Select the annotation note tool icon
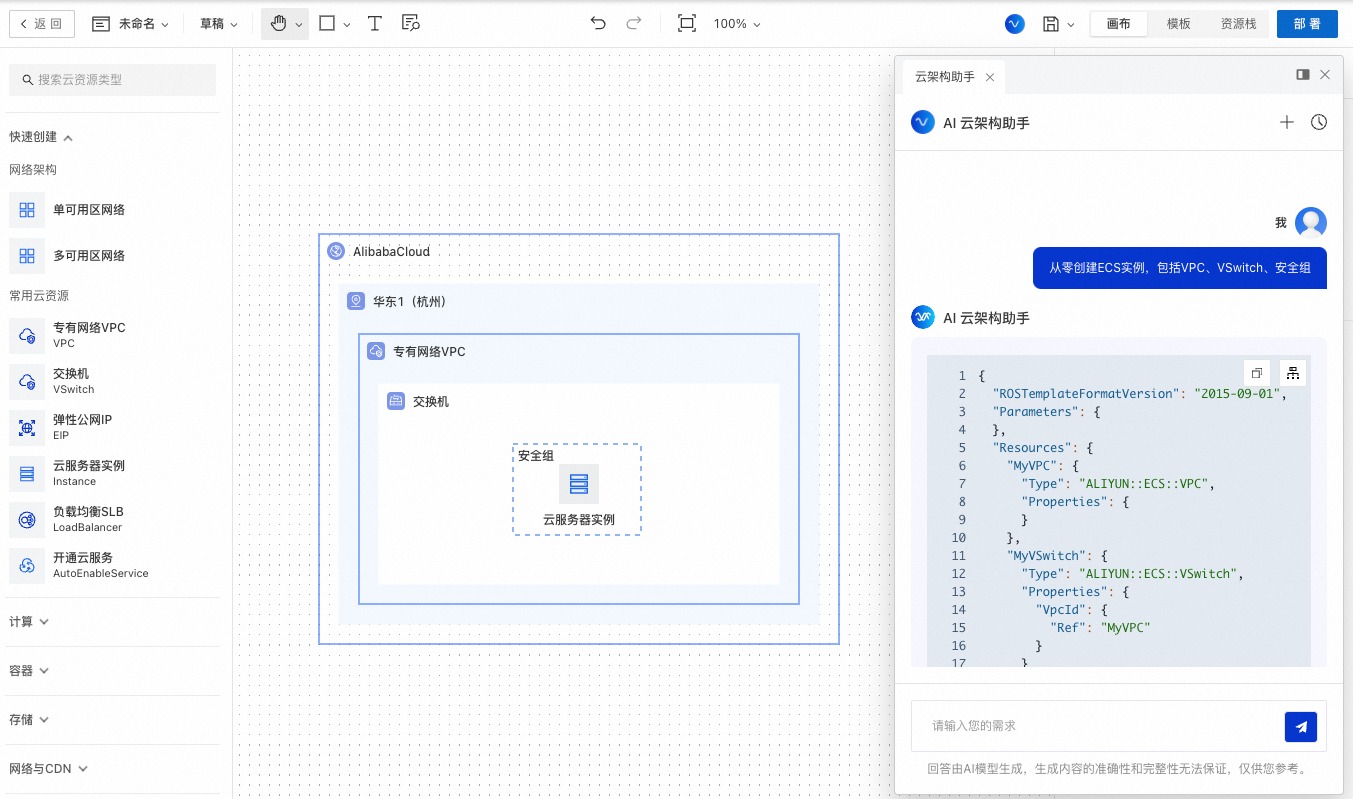Image resolution: width=1353 pixels, height=799 pixels. (410, 24)
